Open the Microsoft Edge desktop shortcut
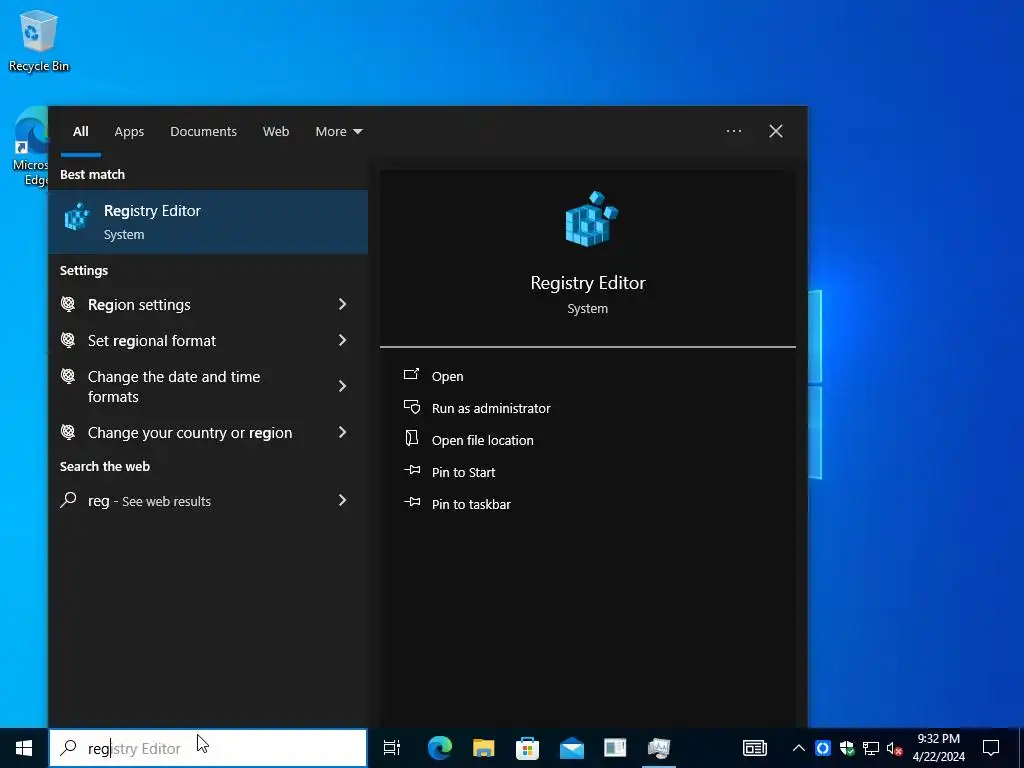Image resolution: width=1024 pixels, height=768 pixels. [30, 147]
